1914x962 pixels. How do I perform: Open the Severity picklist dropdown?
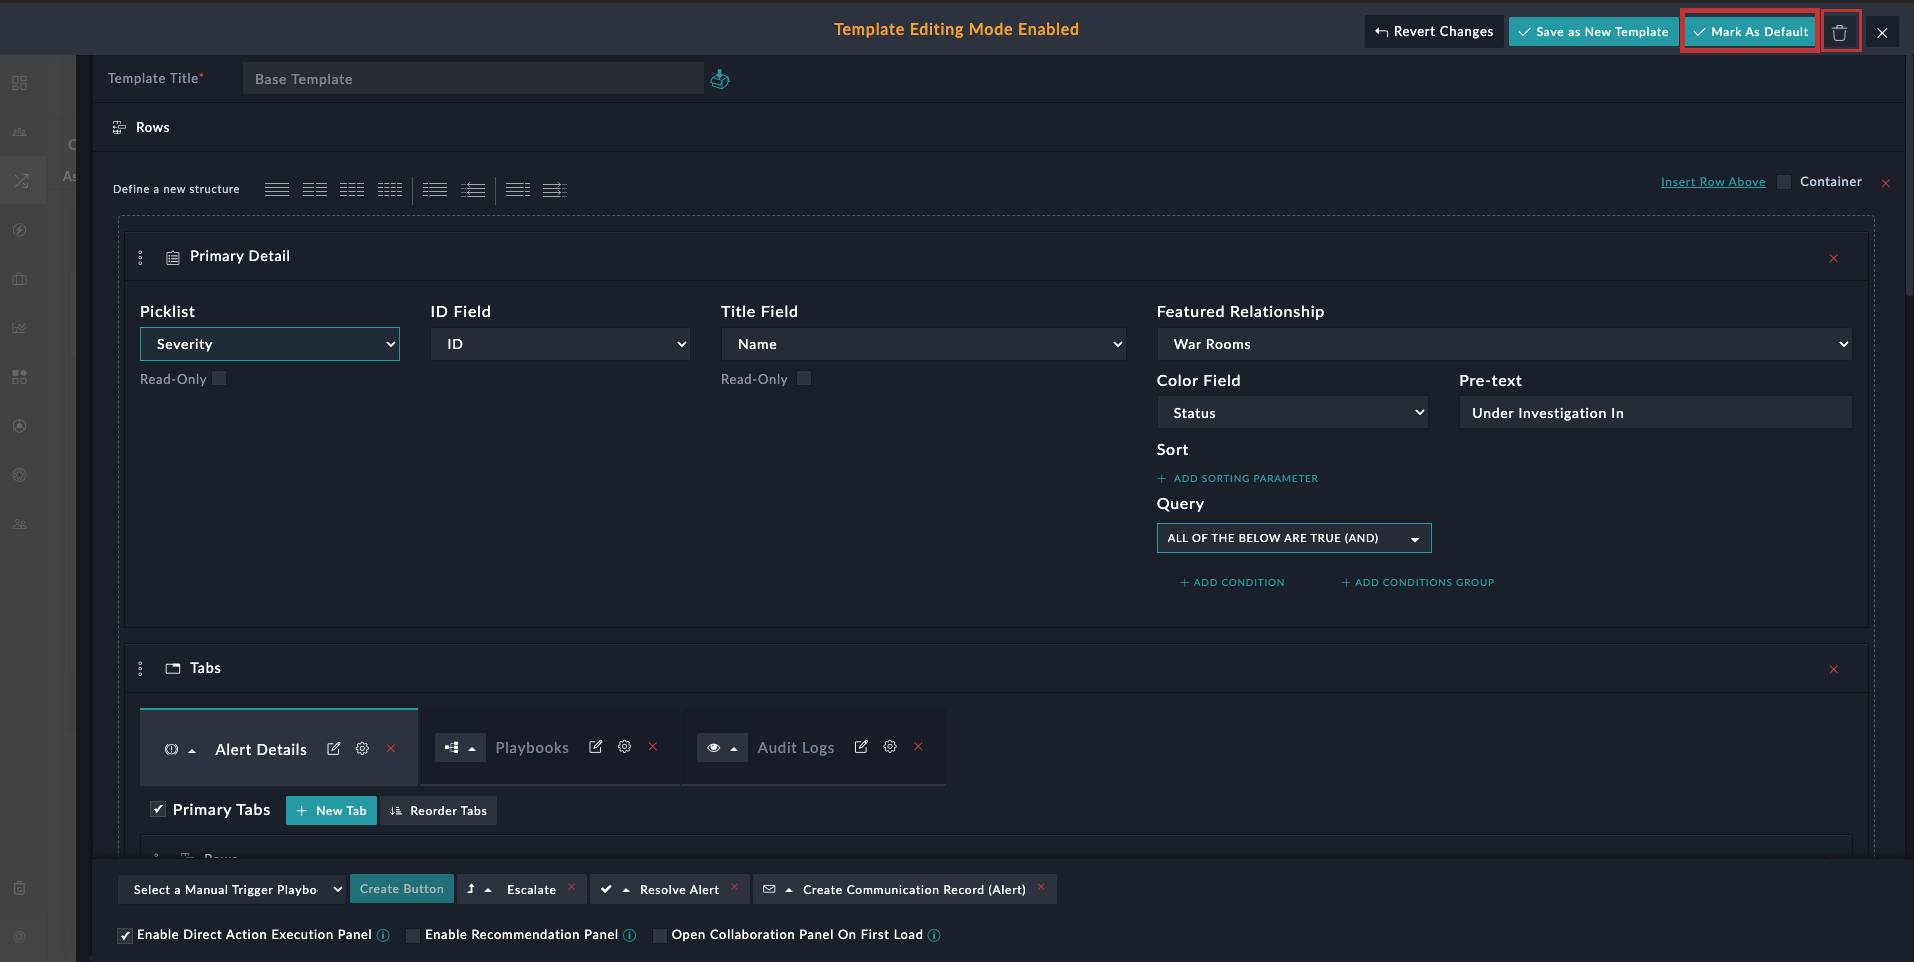point(269,343)
